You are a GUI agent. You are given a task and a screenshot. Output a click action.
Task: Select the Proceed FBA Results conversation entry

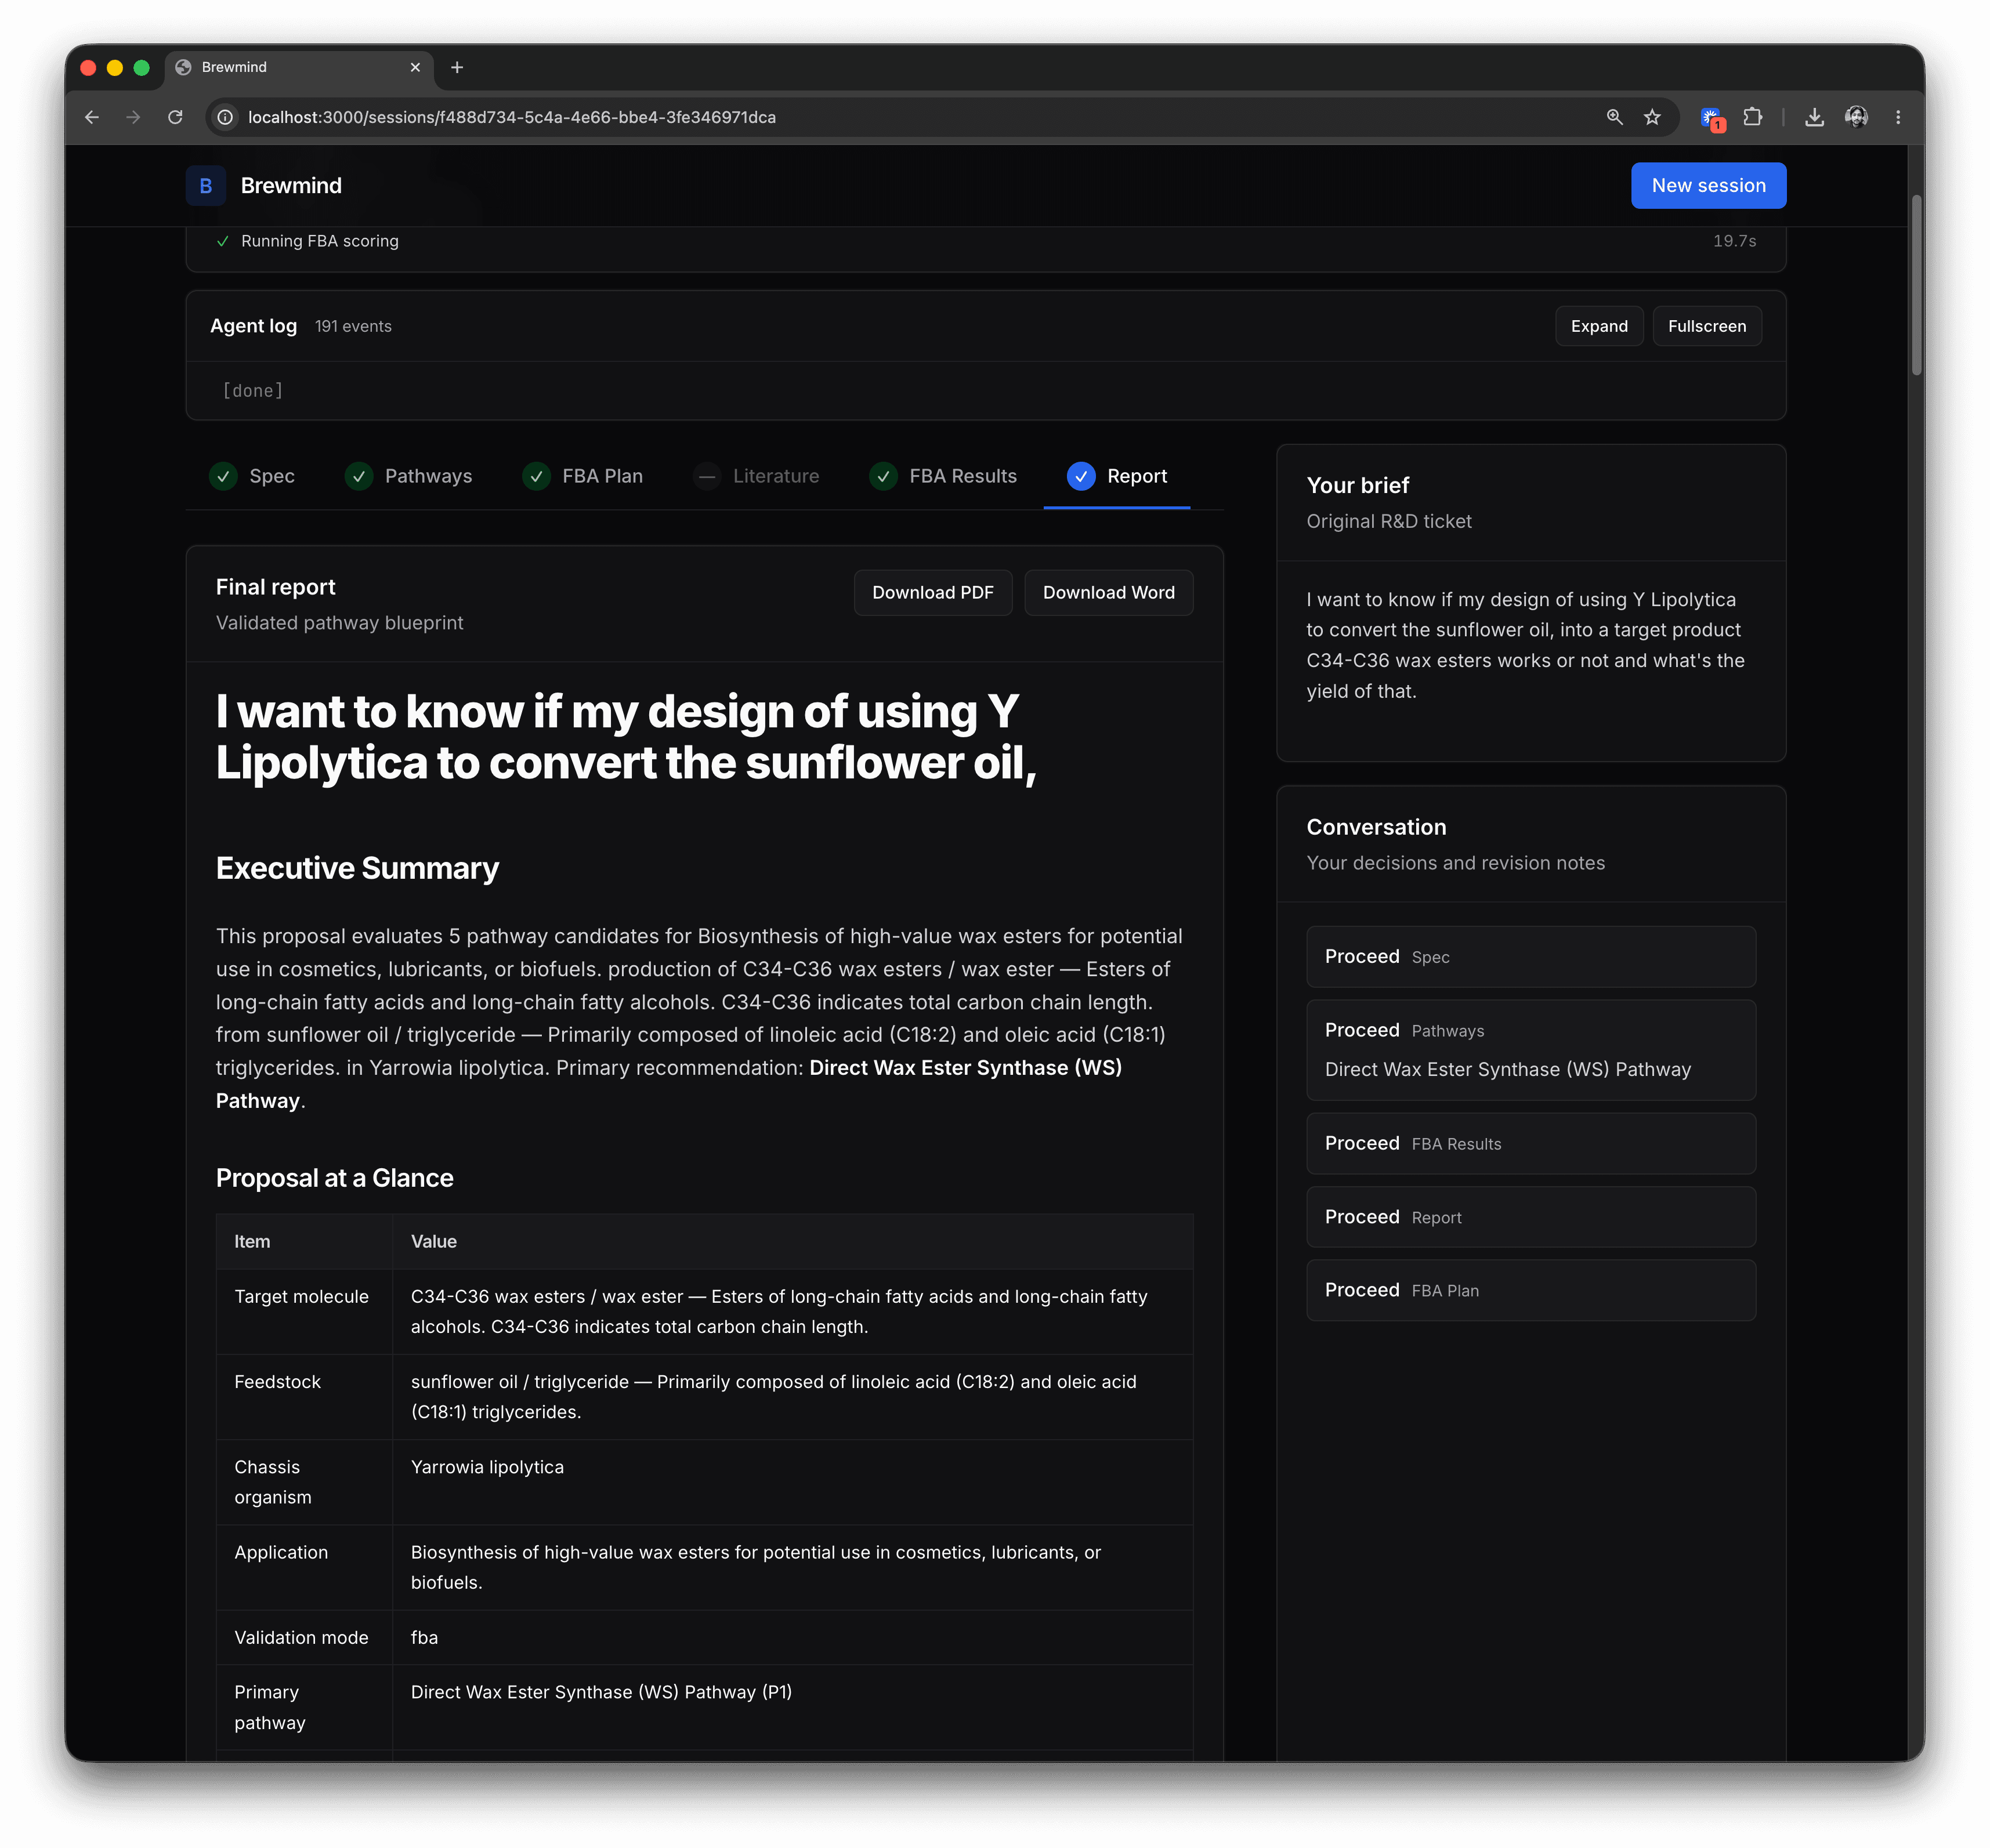point(1530,1143)
